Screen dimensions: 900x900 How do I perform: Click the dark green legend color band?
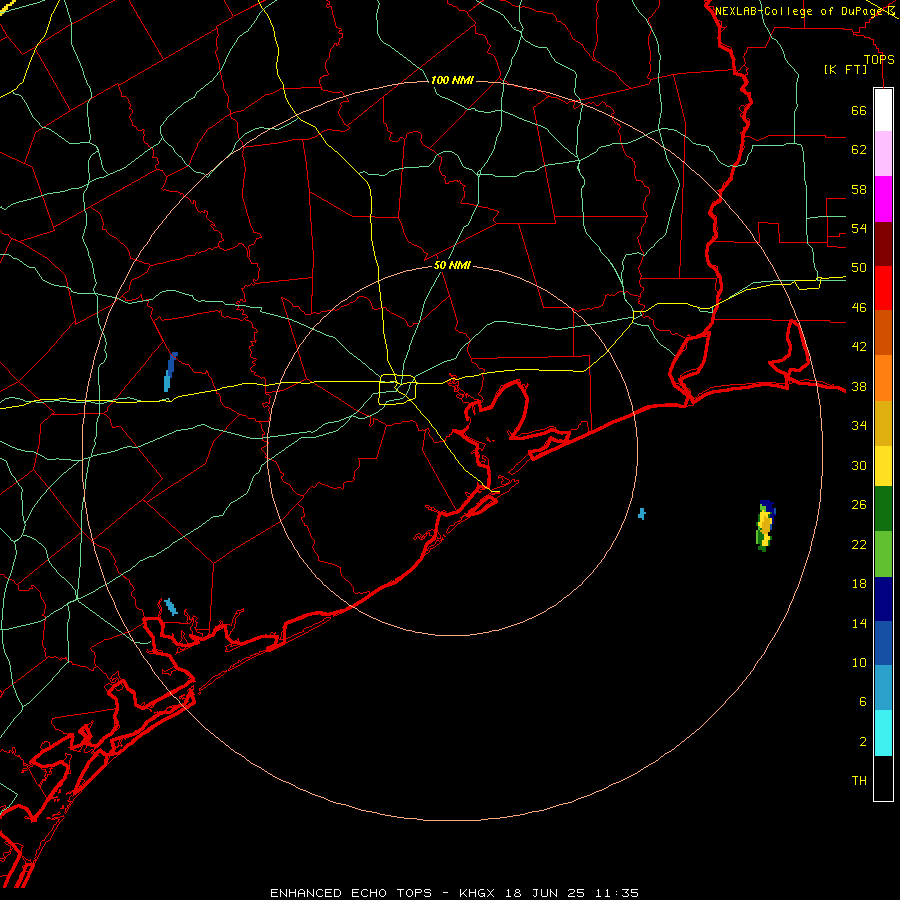point(883,509)
